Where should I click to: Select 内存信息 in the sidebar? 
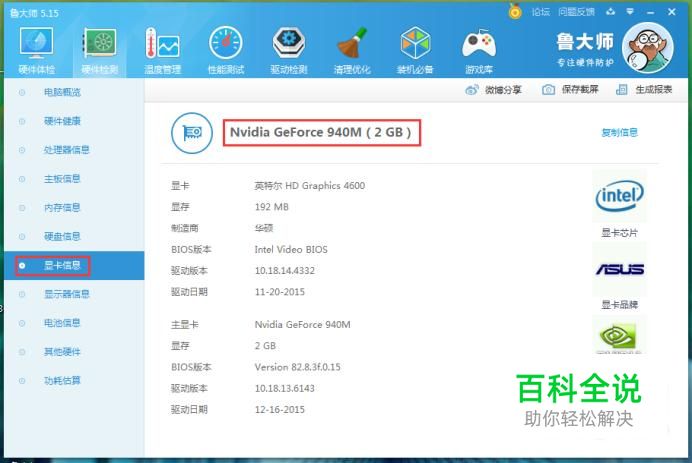click(62, 207)
